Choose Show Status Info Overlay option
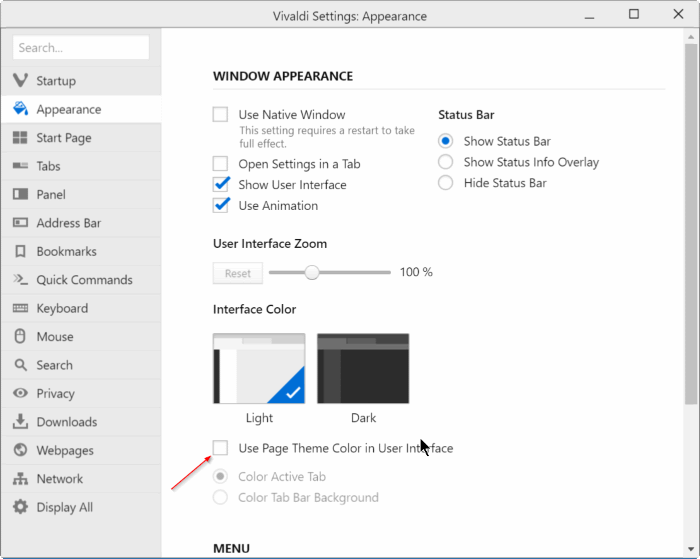Screen dimensions: 700x559 pos(445,162)
